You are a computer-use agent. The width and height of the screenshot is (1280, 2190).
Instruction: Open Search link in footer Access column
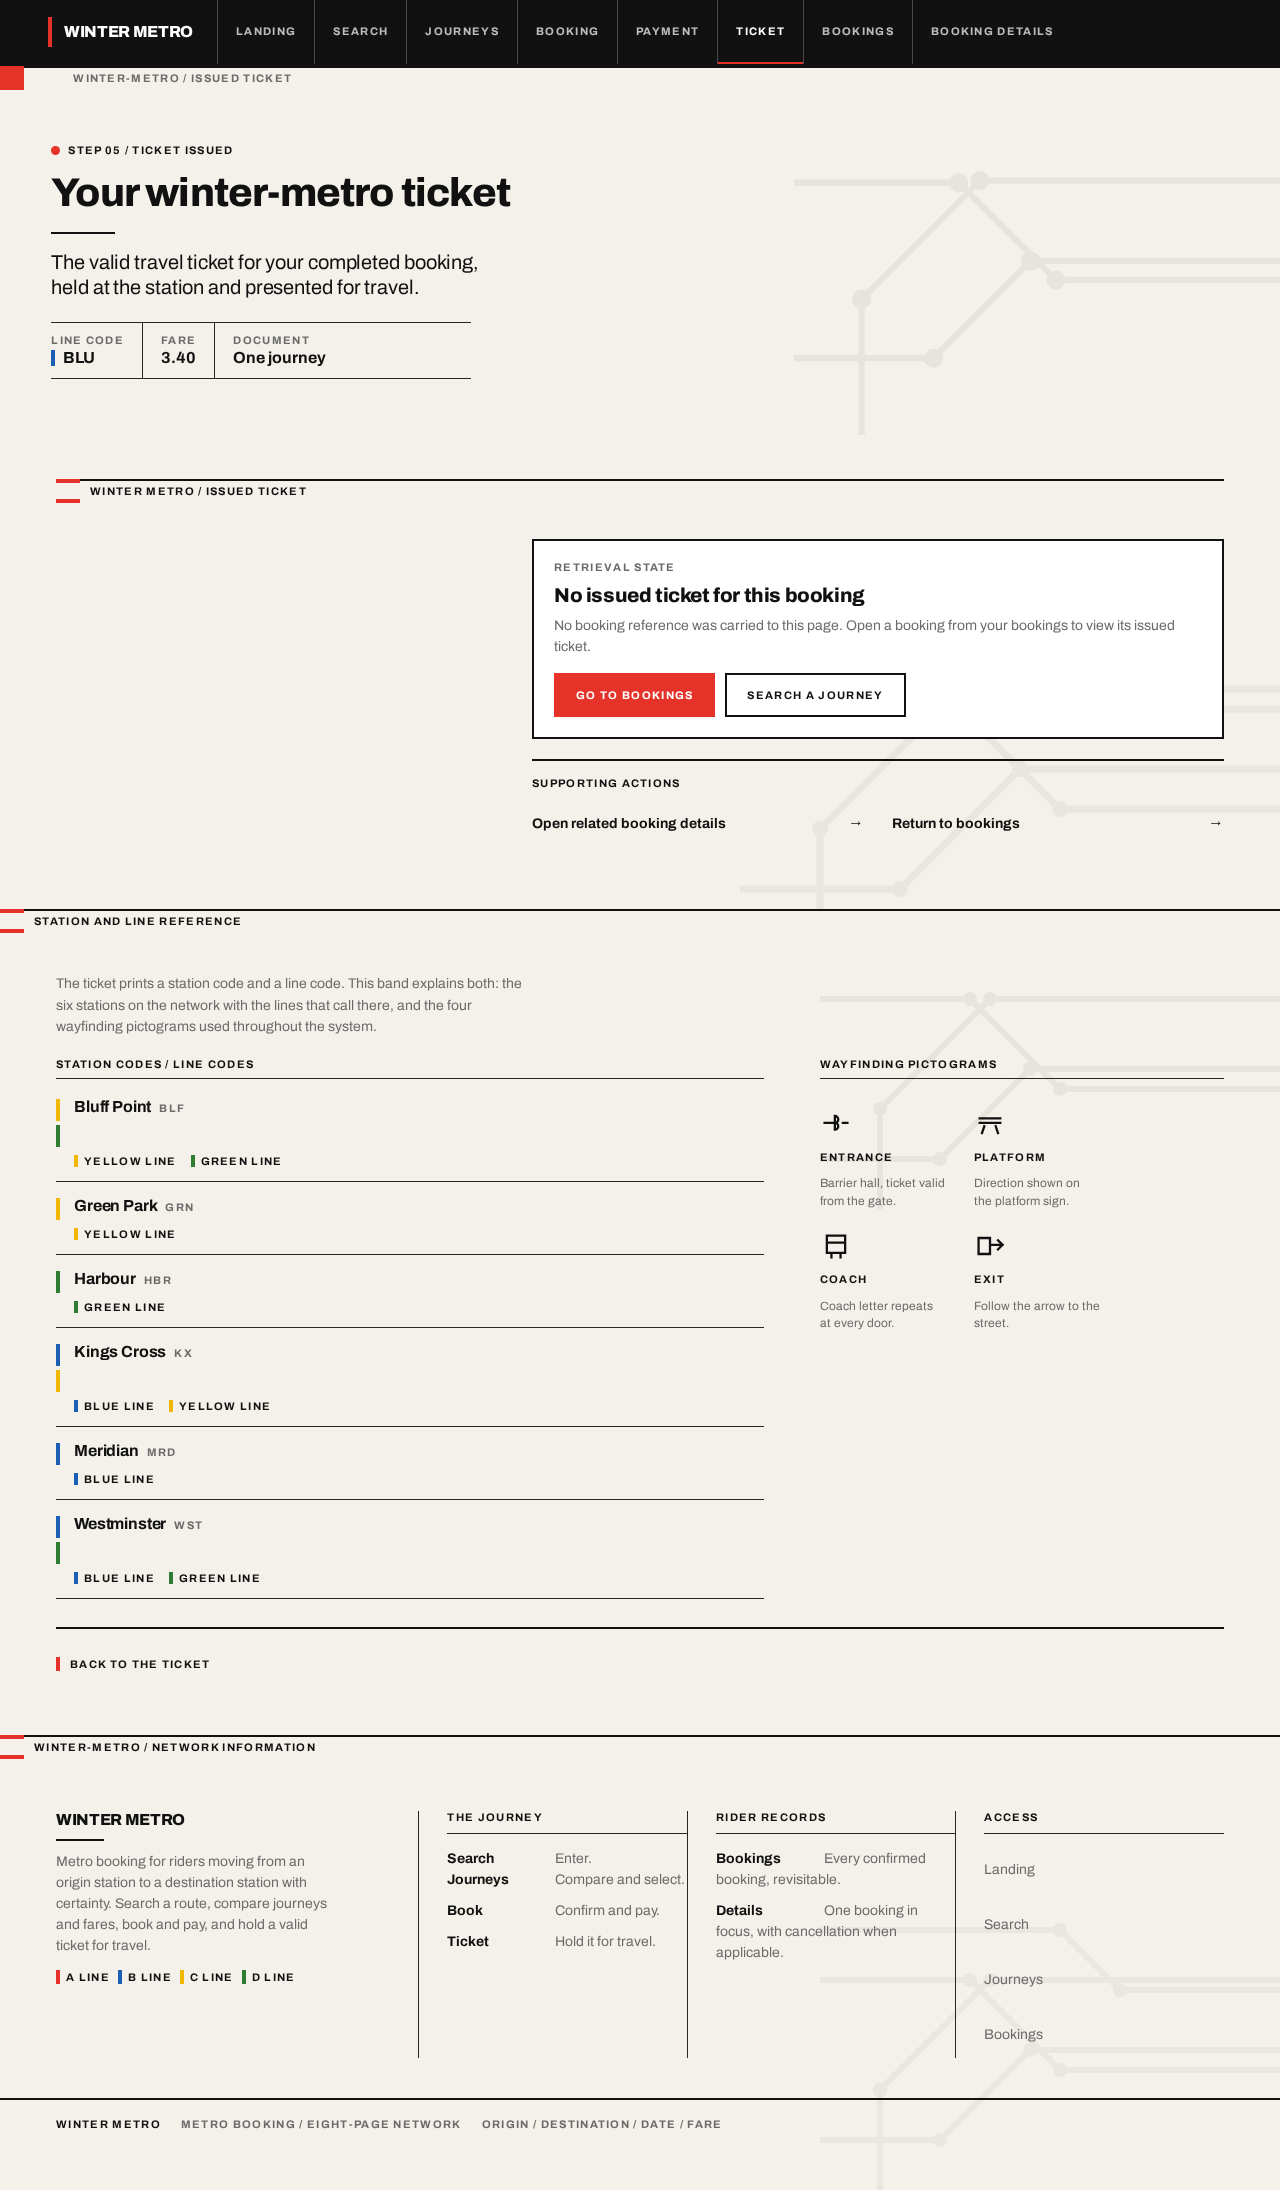pos(1006,1924)
